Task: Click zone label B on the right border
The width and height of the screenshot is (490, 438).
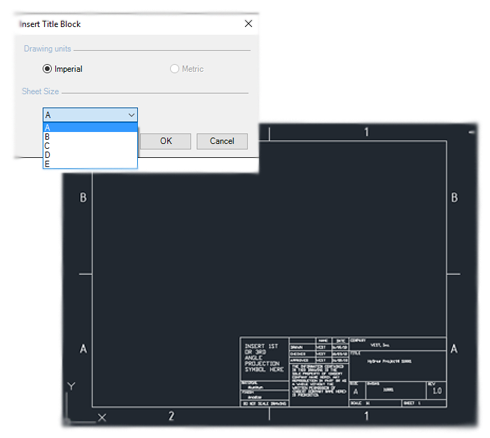Action: coord(454,198)
